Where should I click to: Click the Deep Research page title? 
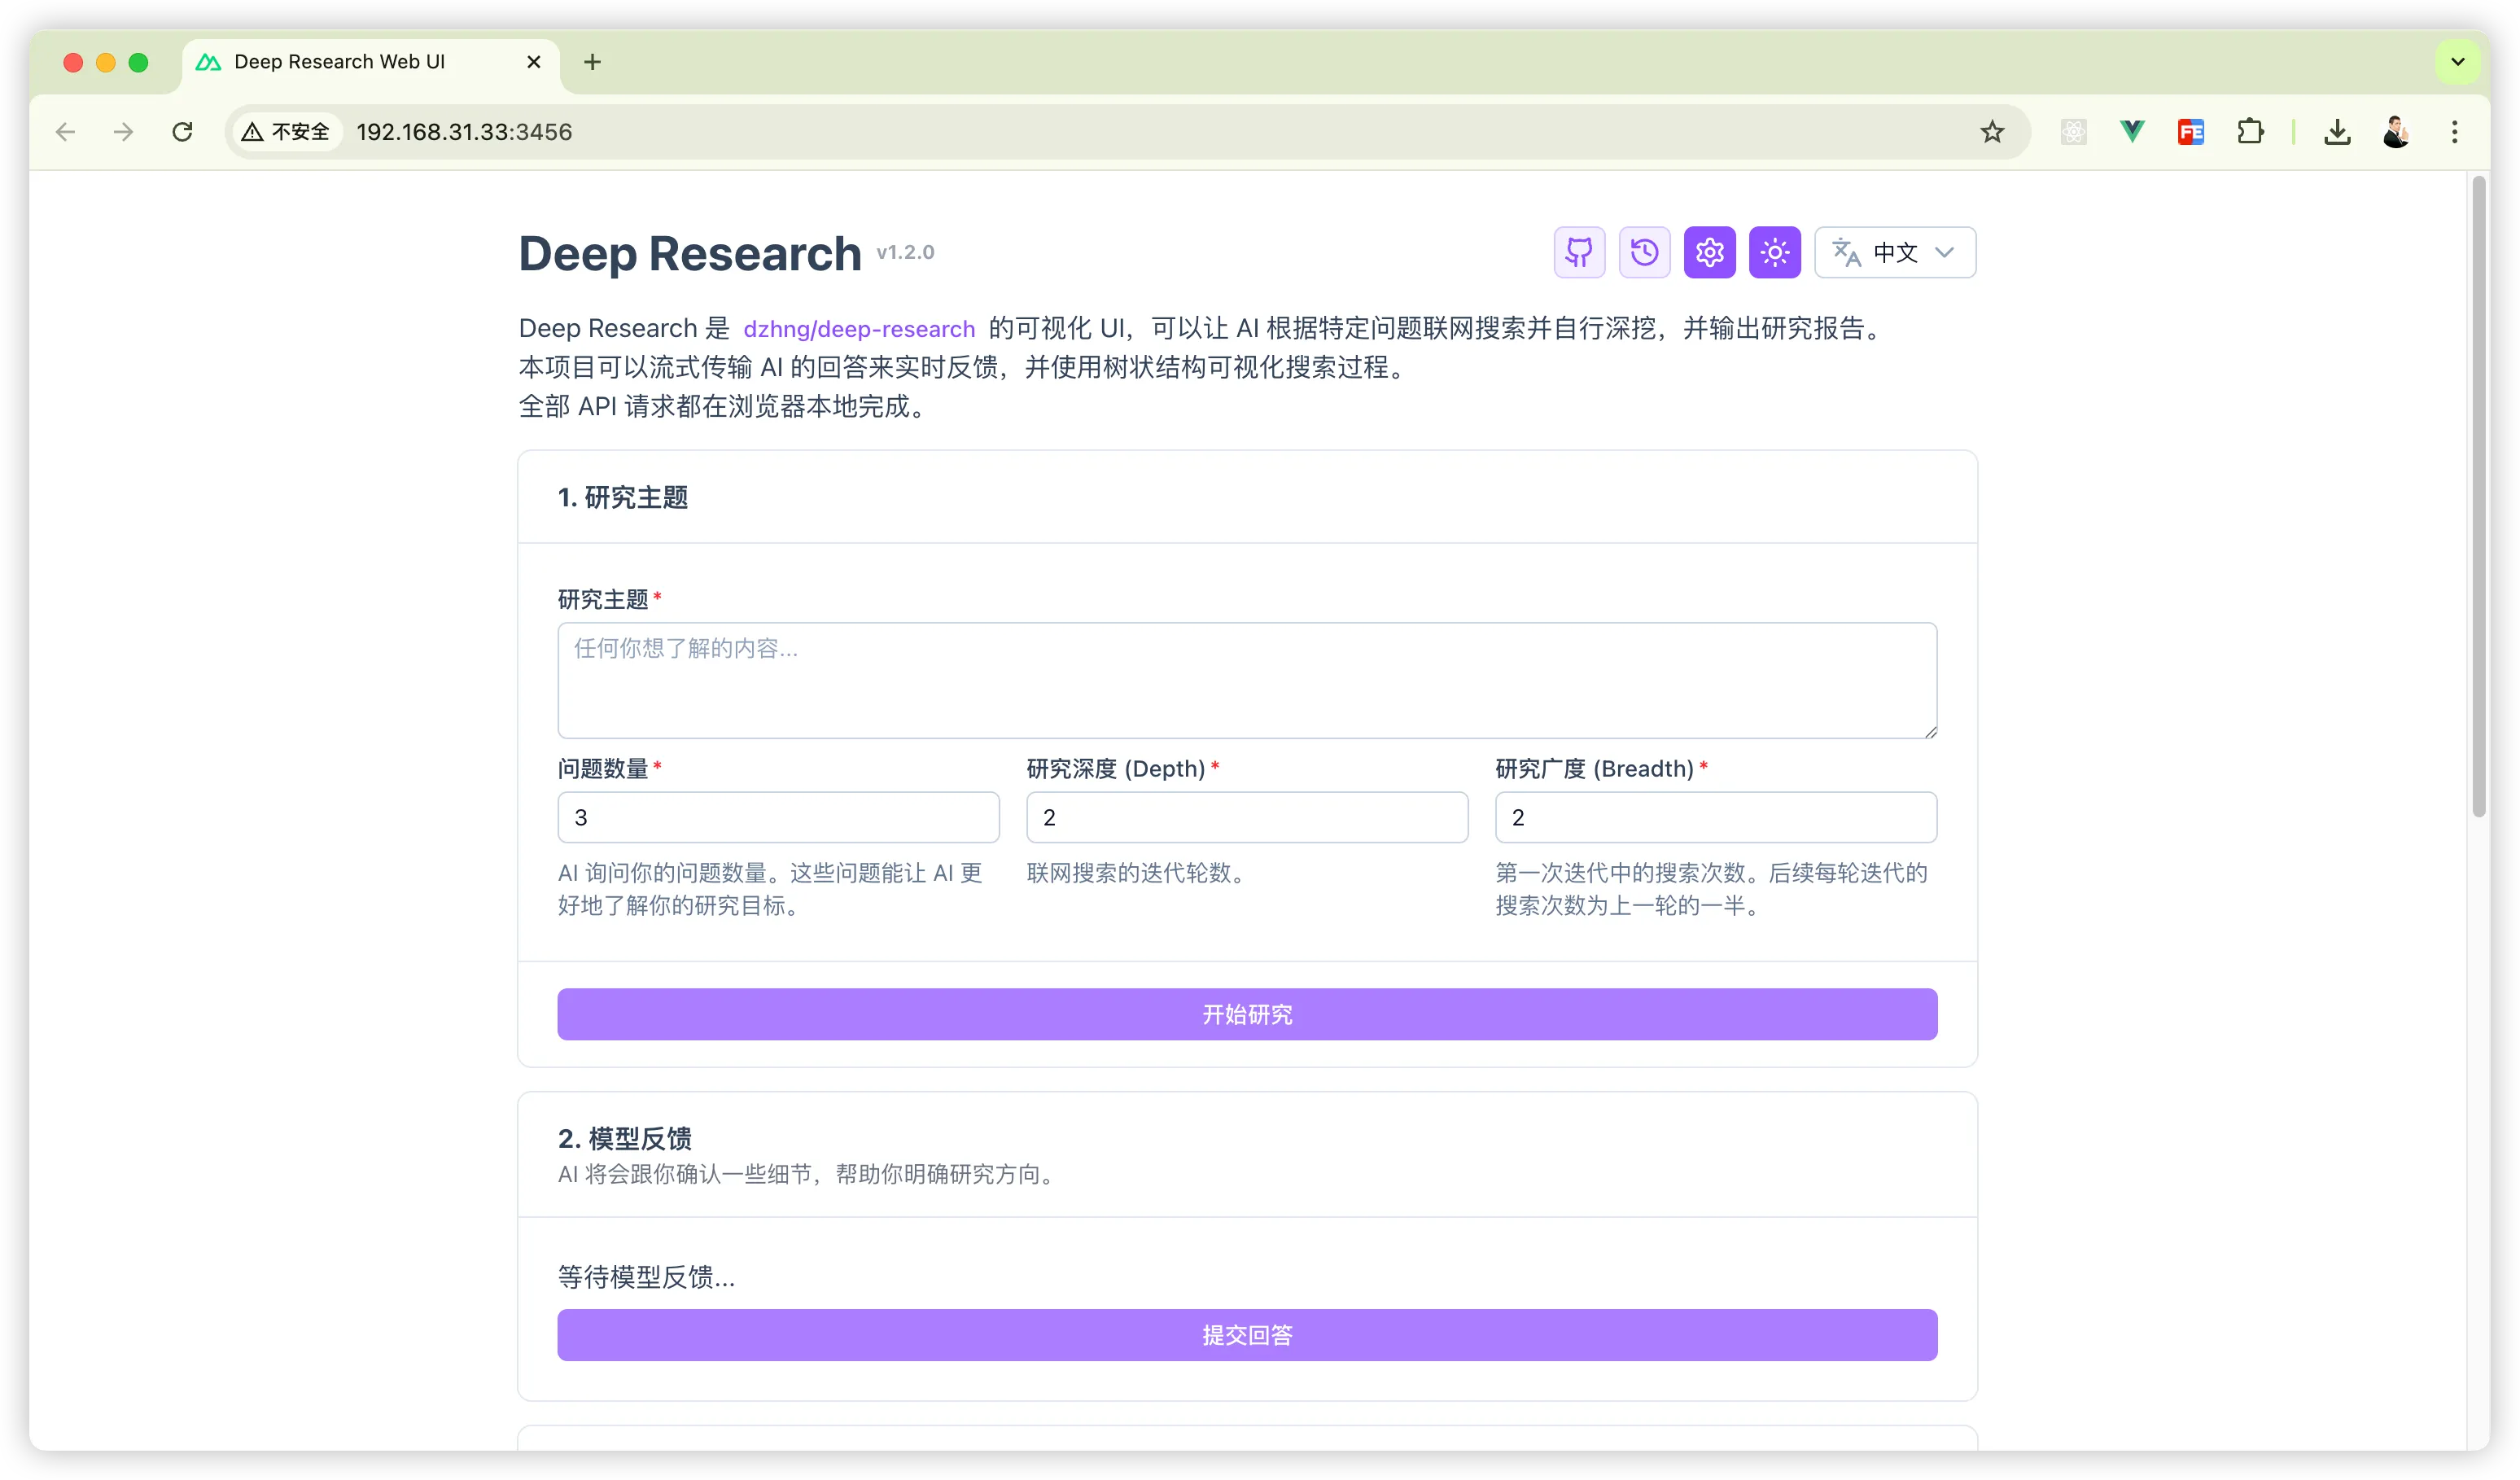click(690, 253)
